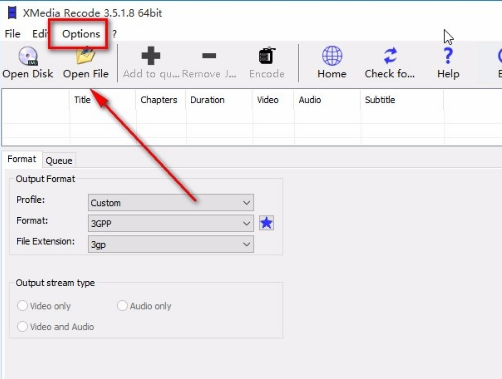Click the Encode clapperboard icon
Image resolution: width=502 pixels, height=379 pixels.
coord(267,56)
